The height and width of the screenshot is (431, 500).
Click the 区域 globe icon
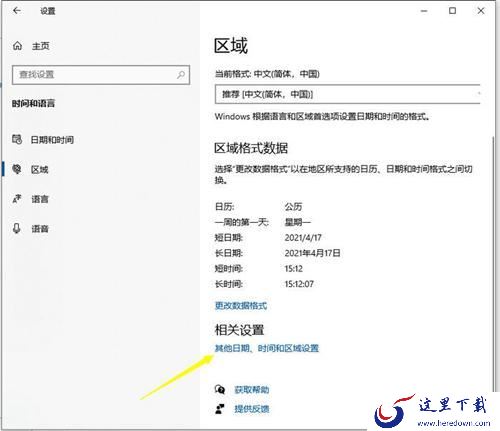tap(17, 169)
